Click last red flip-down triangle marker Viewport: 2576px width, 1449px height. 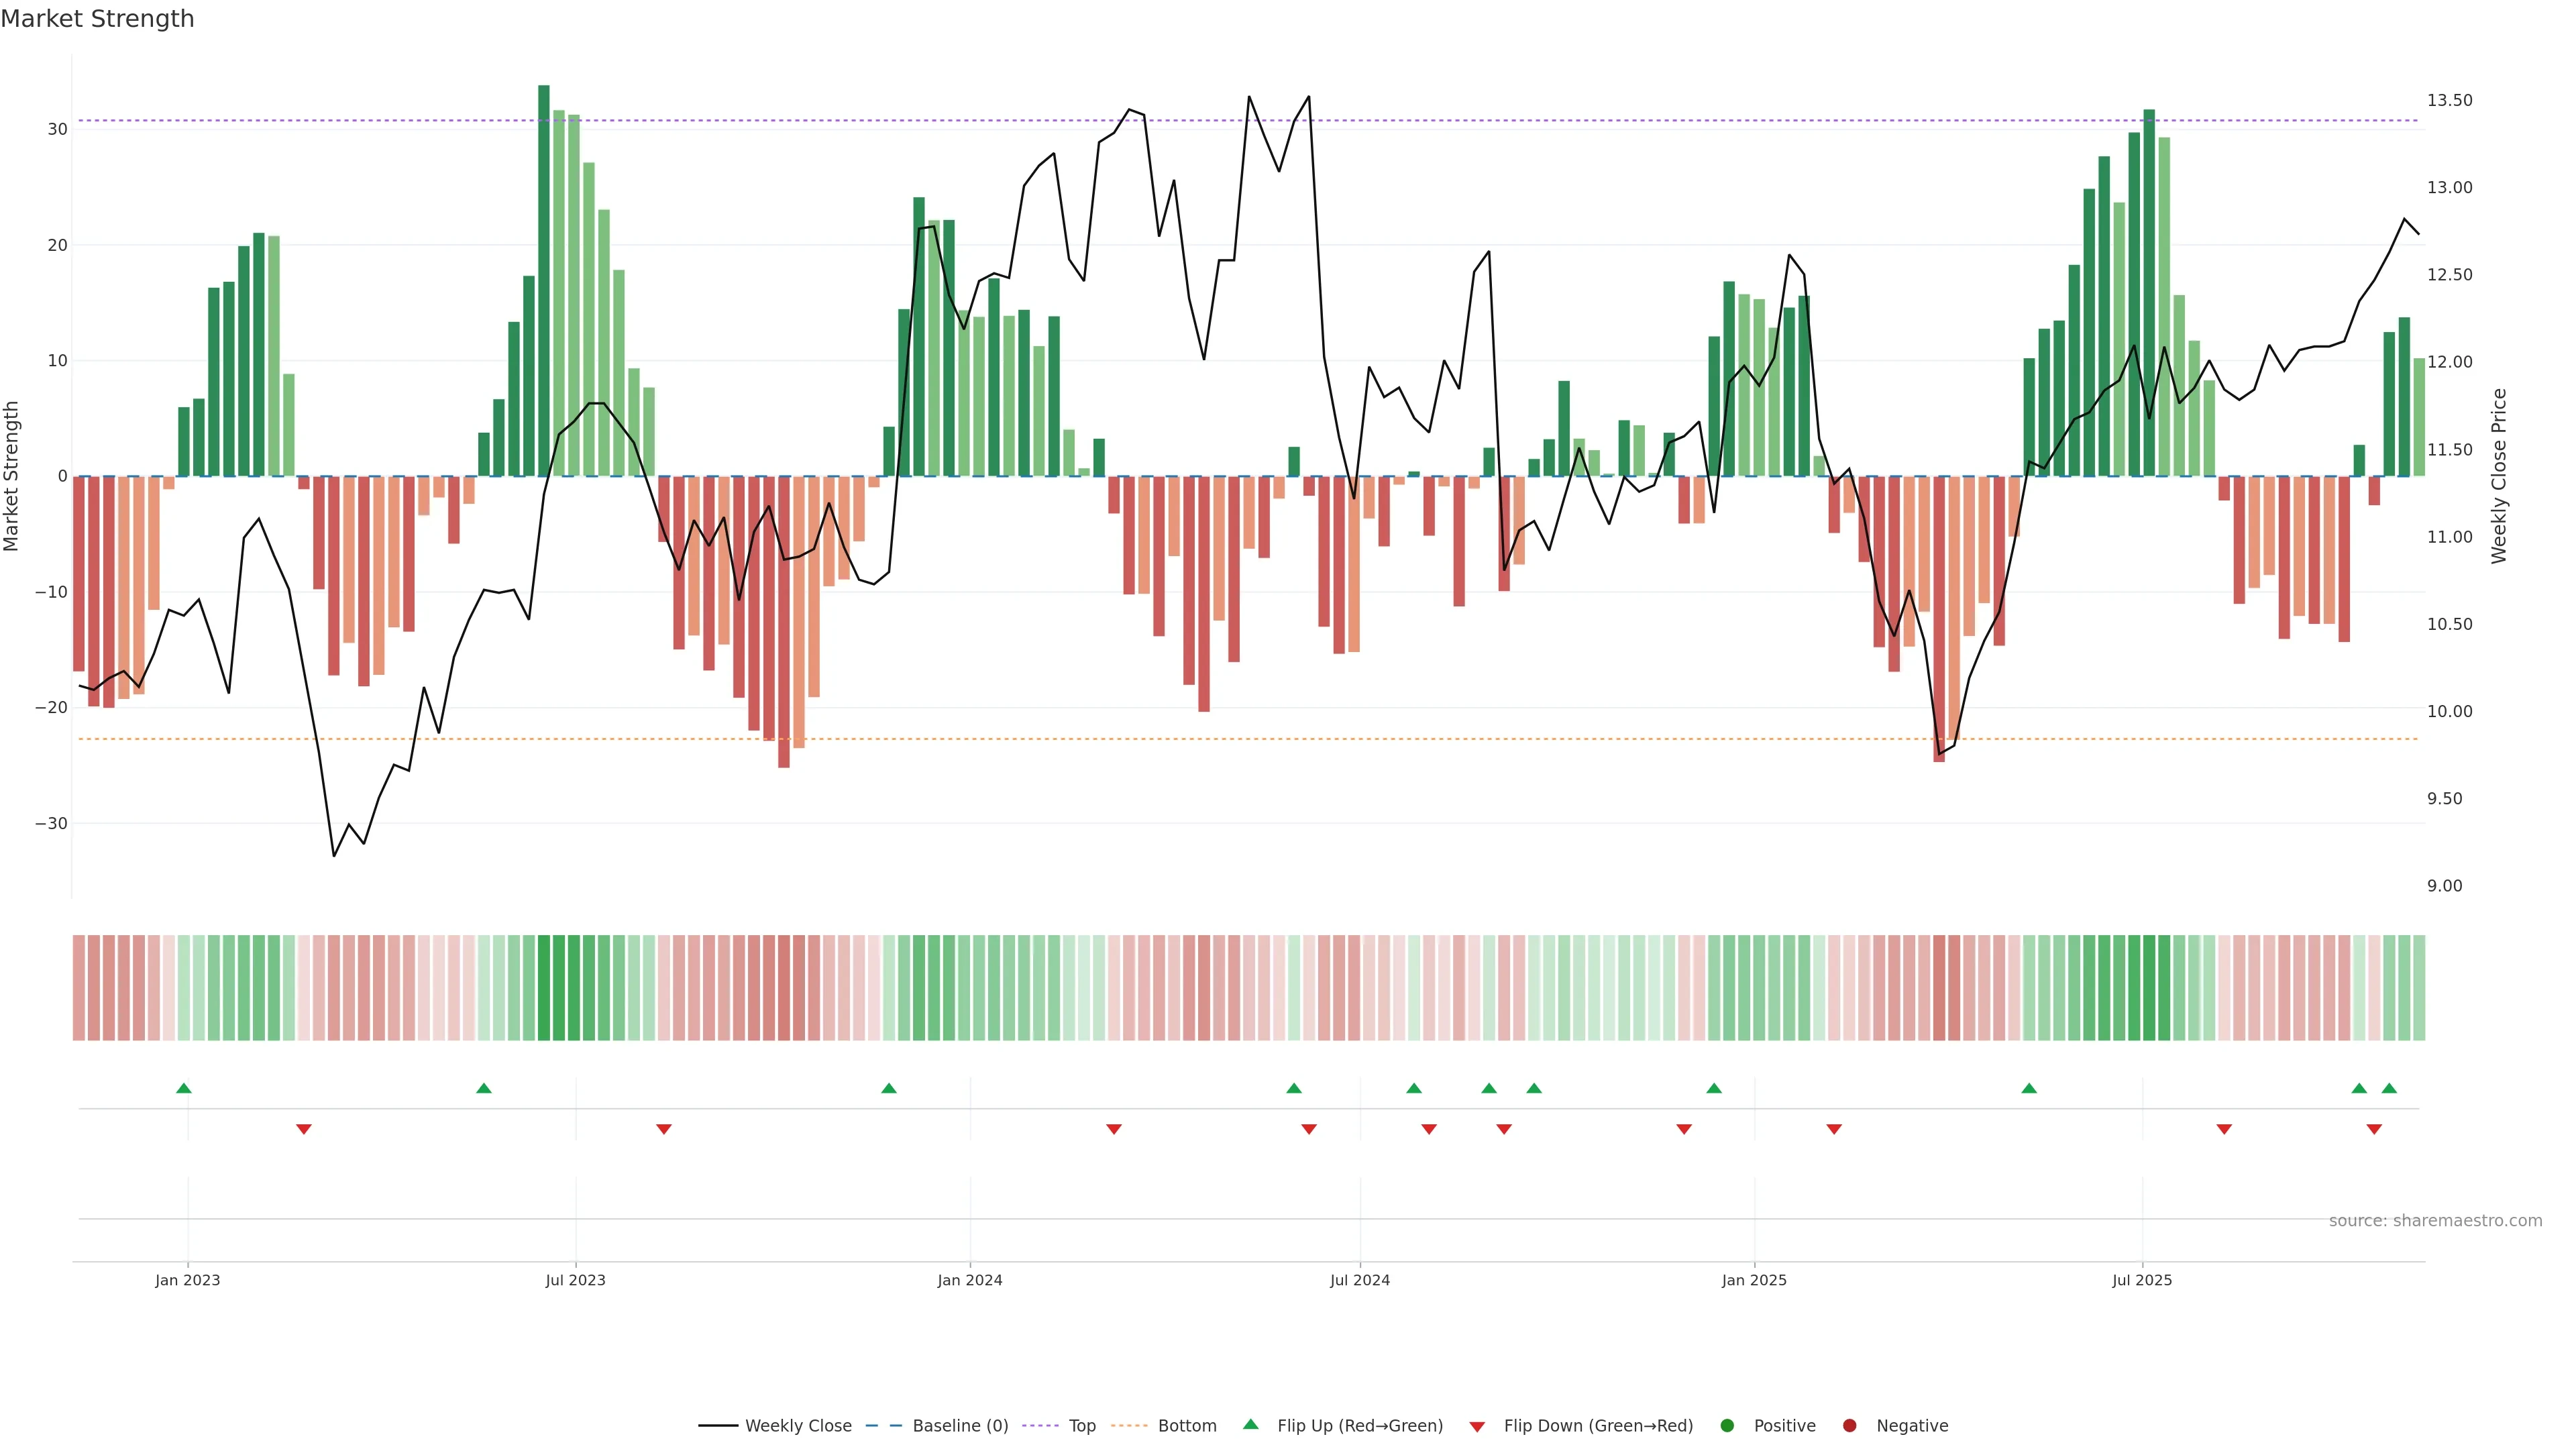point(2374,1129)
